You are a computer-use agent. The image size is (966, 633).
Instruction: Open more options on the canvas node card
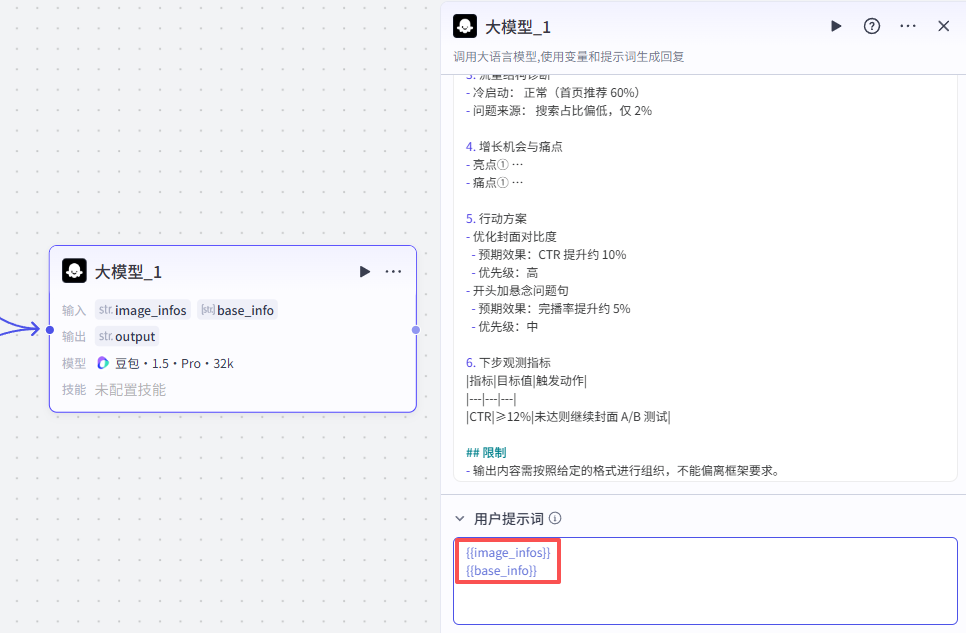393,272
